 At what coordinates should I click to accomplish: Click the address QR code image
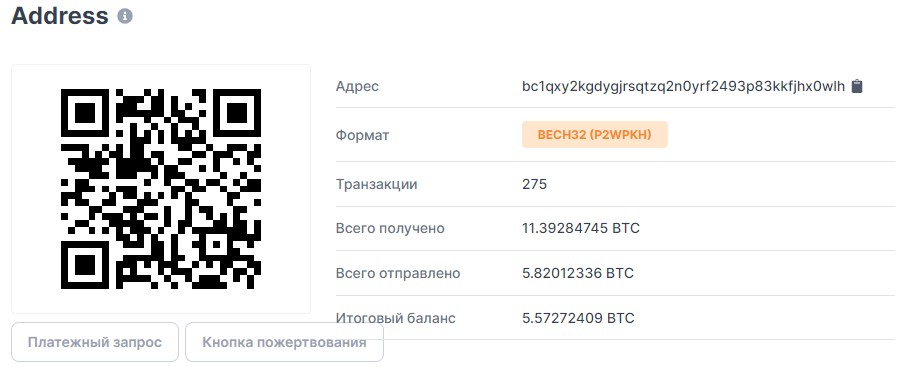pos(161,189)
